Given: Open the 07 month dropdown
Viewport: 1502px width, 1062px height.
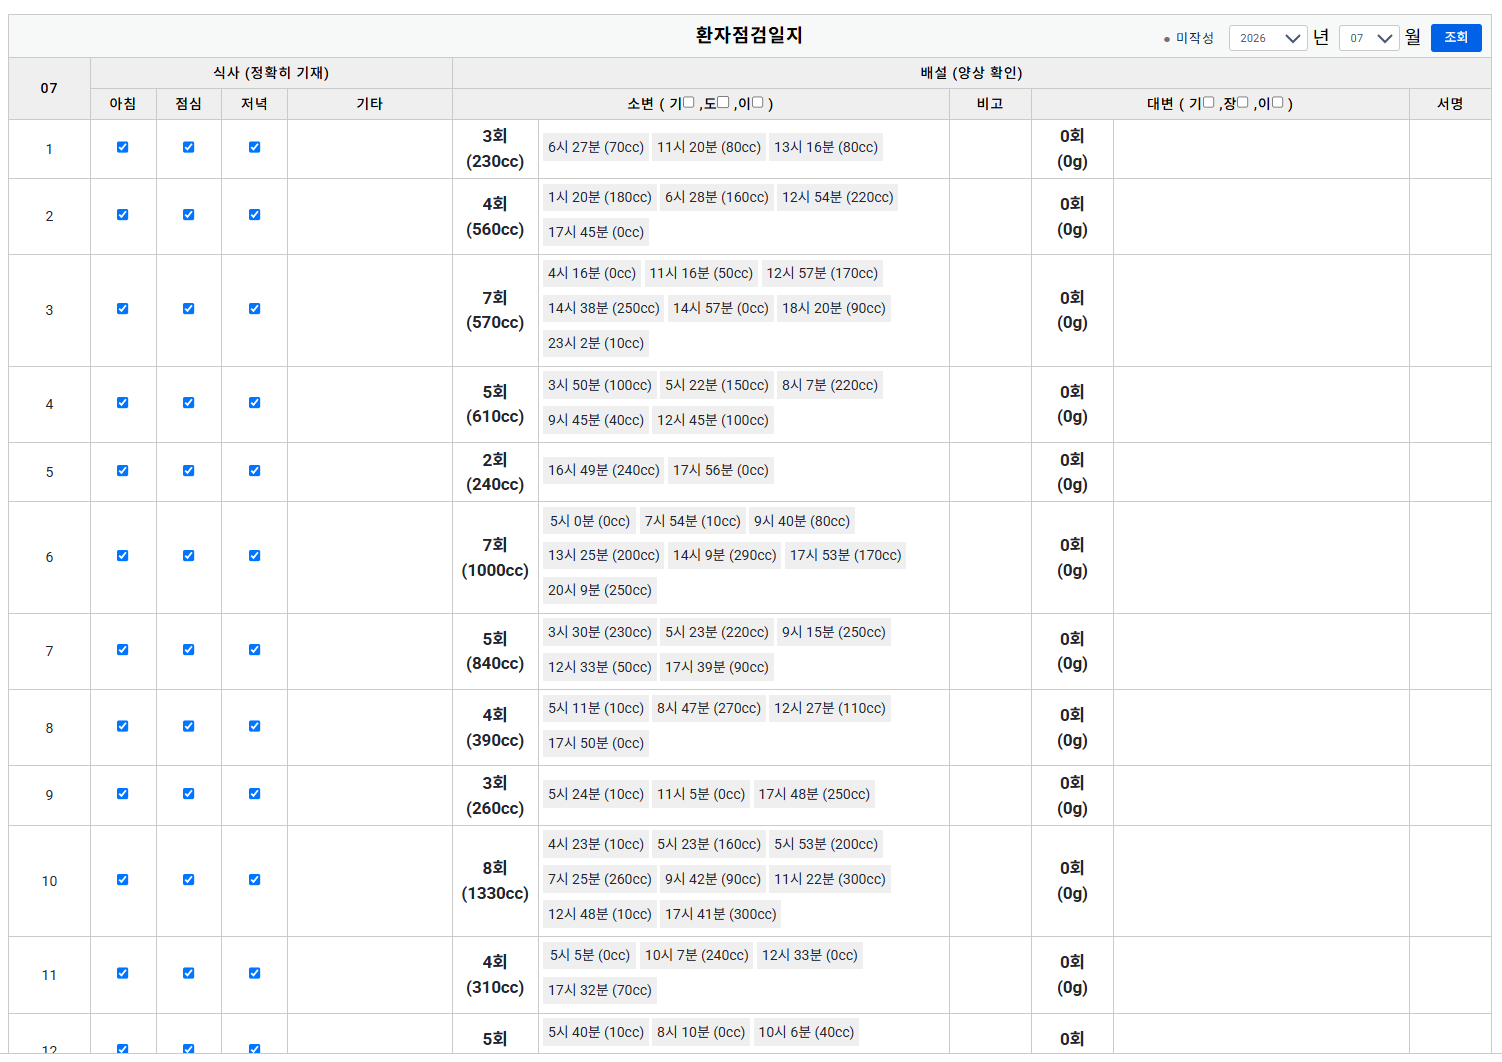Looking at the screenshot, I should click(1368, 38).
